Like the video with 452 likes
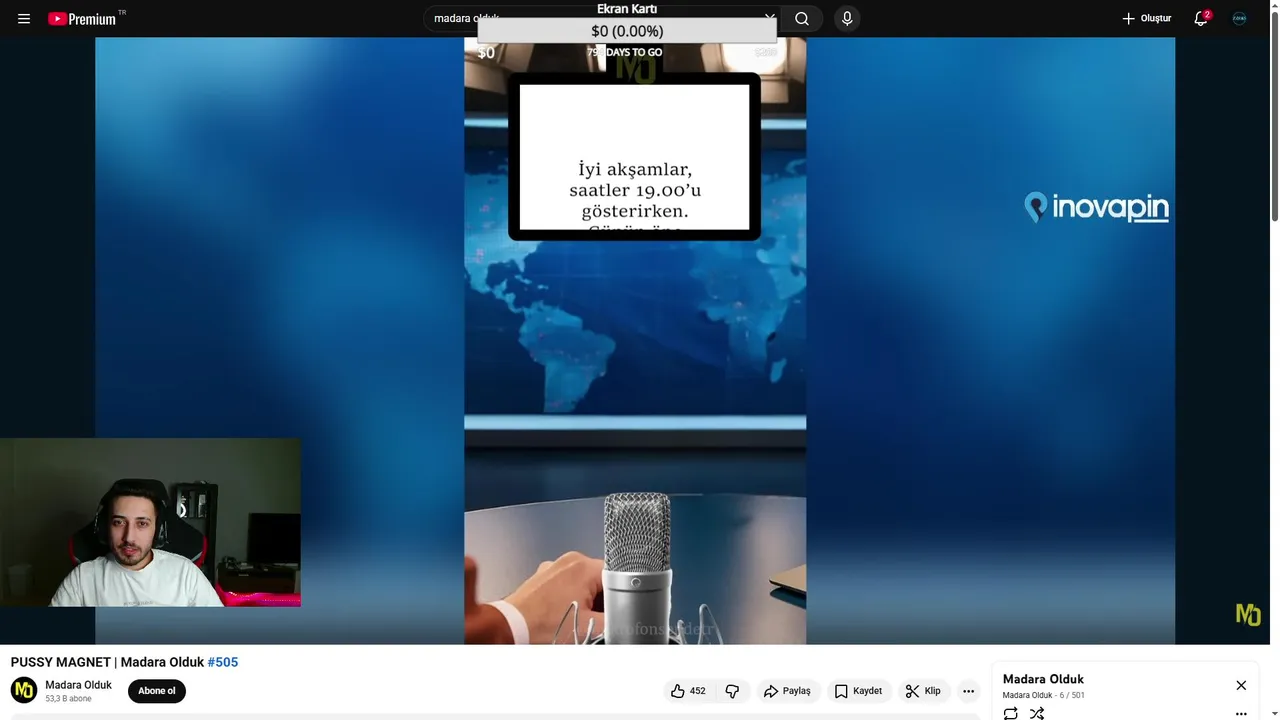Image resolution: width=1280 pixels, height=720 pixels. coord(689,691)
